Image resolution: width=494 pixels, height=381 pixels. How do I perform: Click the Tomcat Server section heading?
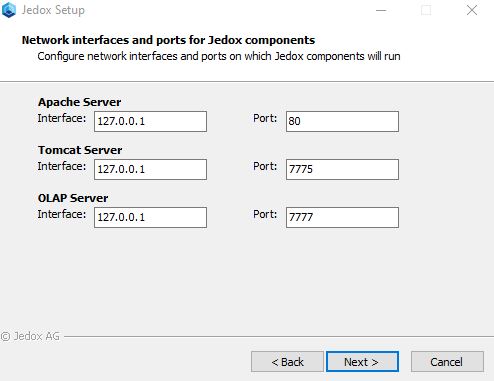coord(80,150)
